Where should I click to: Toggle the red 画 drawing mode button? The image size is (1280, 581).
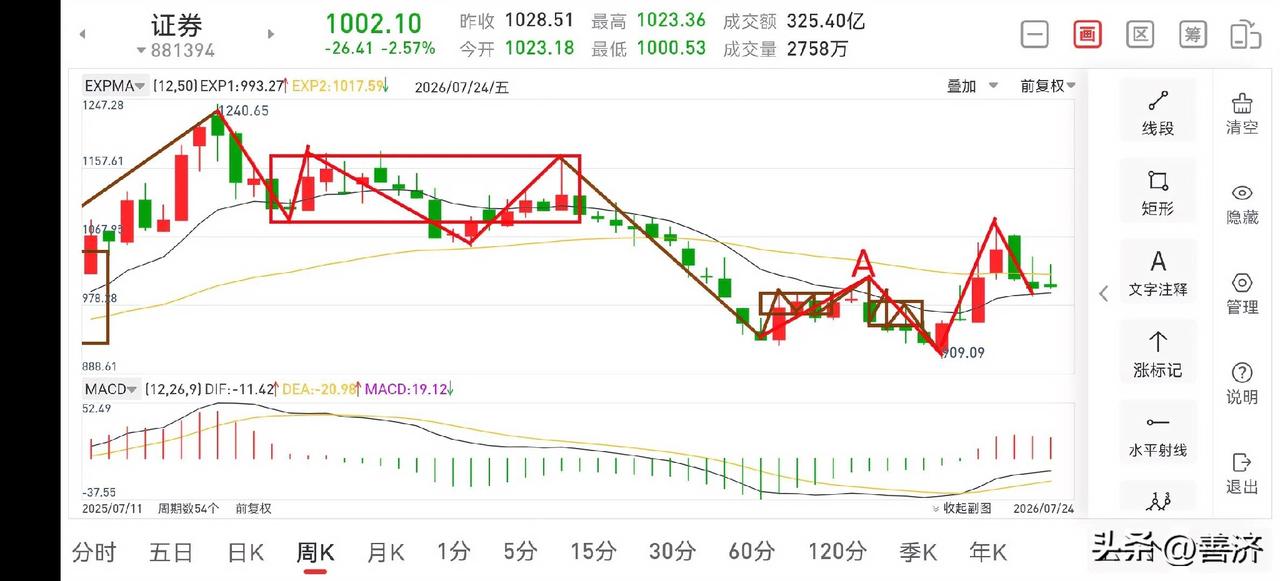pyautogui.click(x=1087, y=34)
